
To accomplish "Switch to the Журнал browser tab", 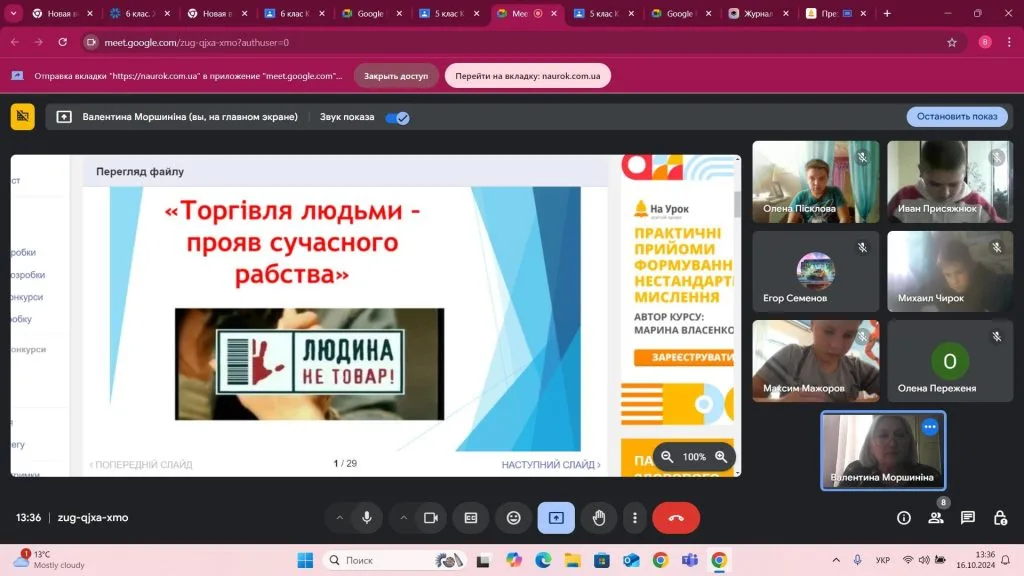I will (759, 13).
